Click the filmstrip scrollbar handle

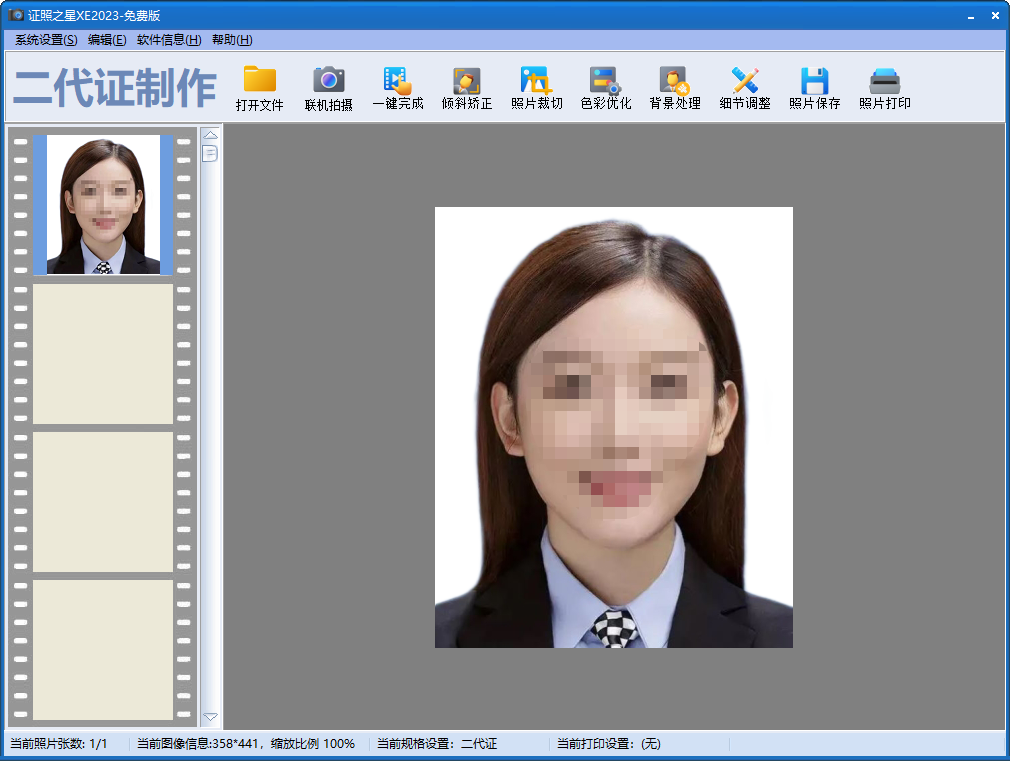pyautogui.click(x=210, y=153)
